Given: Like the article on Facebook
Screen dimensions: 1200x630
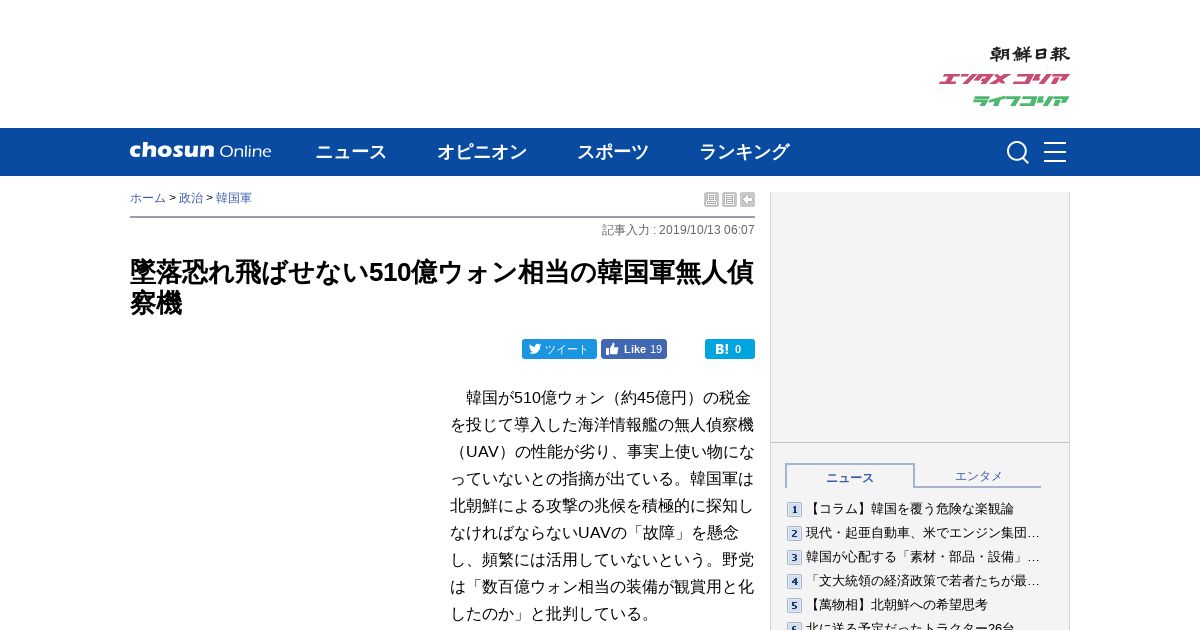Looking at the screenshot, I should click(634, 349).
